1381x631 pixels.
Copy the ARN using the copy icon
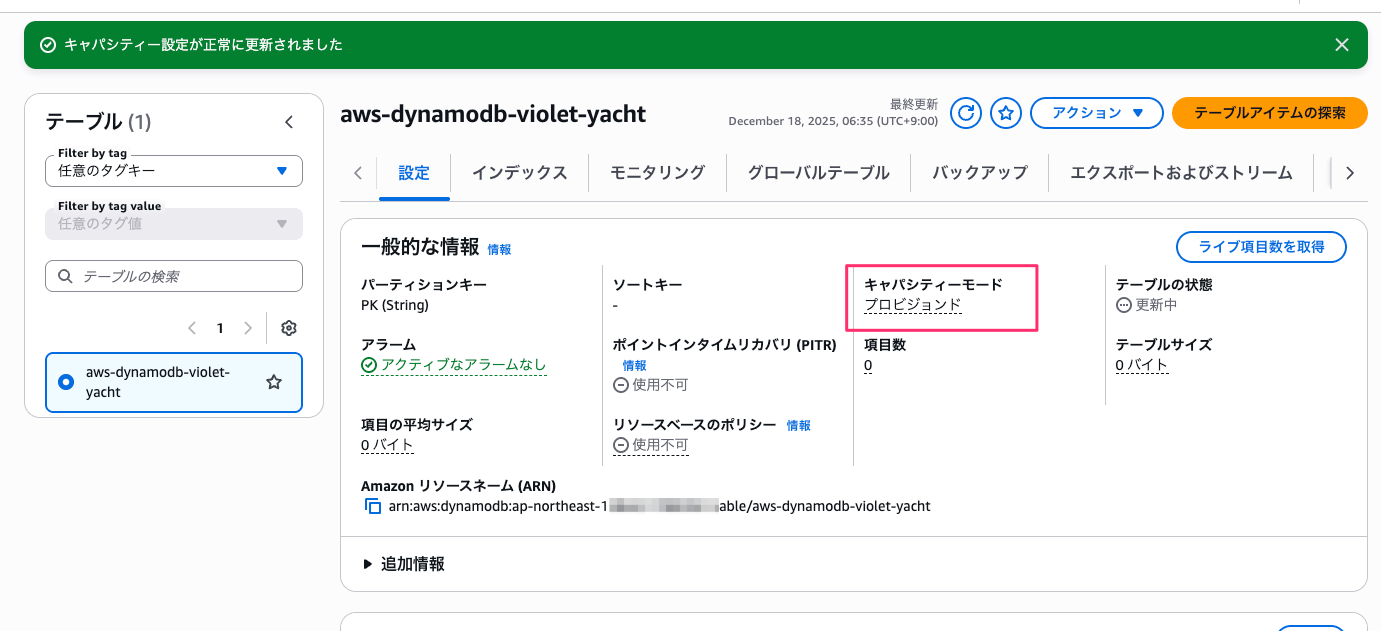[373, 507]
